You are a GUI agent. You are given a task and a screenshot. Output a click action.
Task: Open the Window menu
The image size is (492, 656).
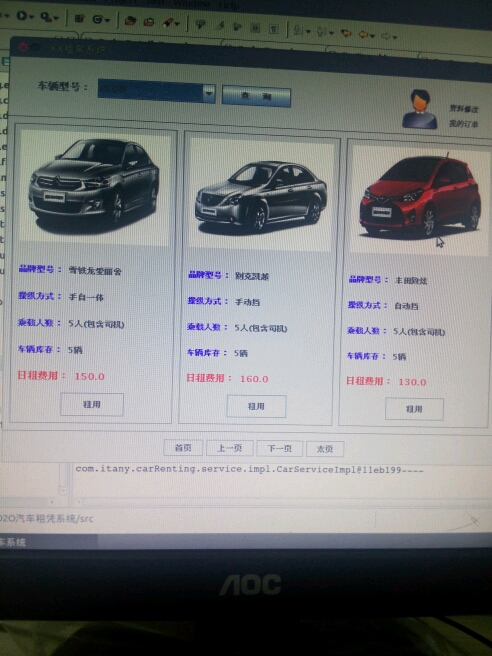[x=191, y=4]
